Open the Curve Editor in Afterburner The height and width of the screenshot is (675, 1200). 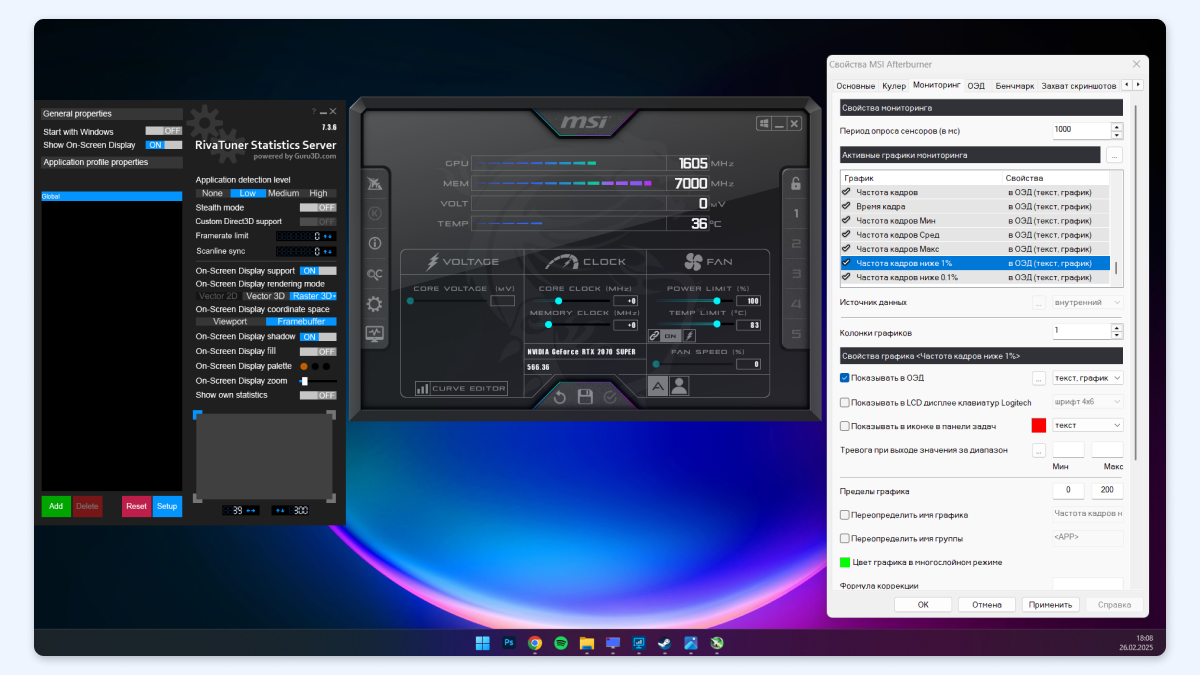[461, 388]
